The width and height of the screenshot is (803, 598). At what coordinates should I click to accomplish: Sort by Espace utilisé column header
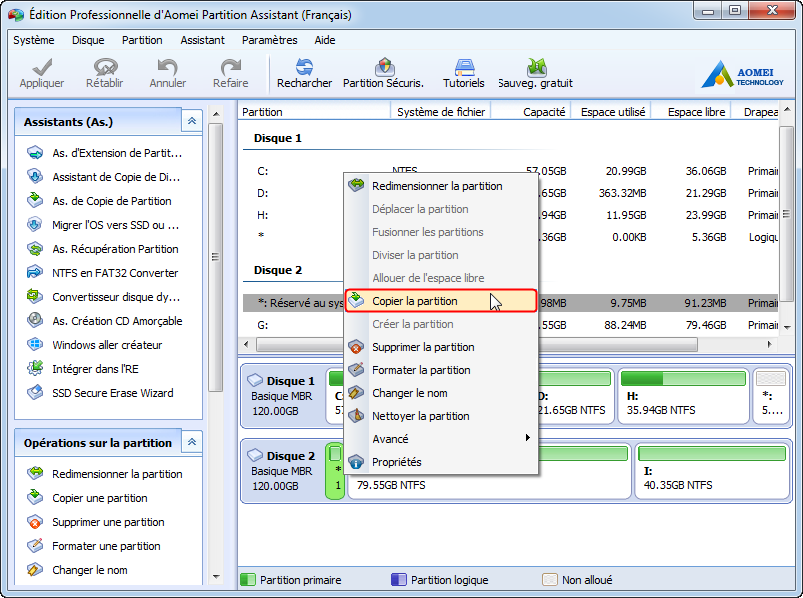[610, 112]
